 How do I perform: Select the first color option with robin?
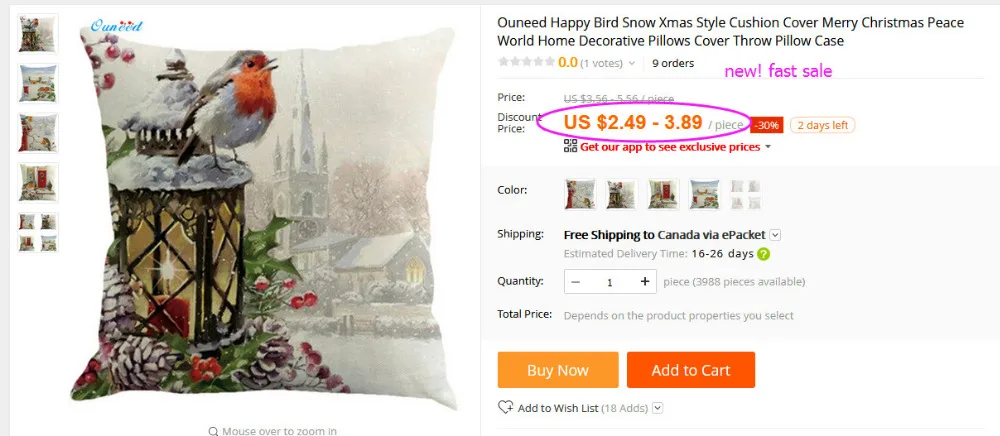coord(580,194)
